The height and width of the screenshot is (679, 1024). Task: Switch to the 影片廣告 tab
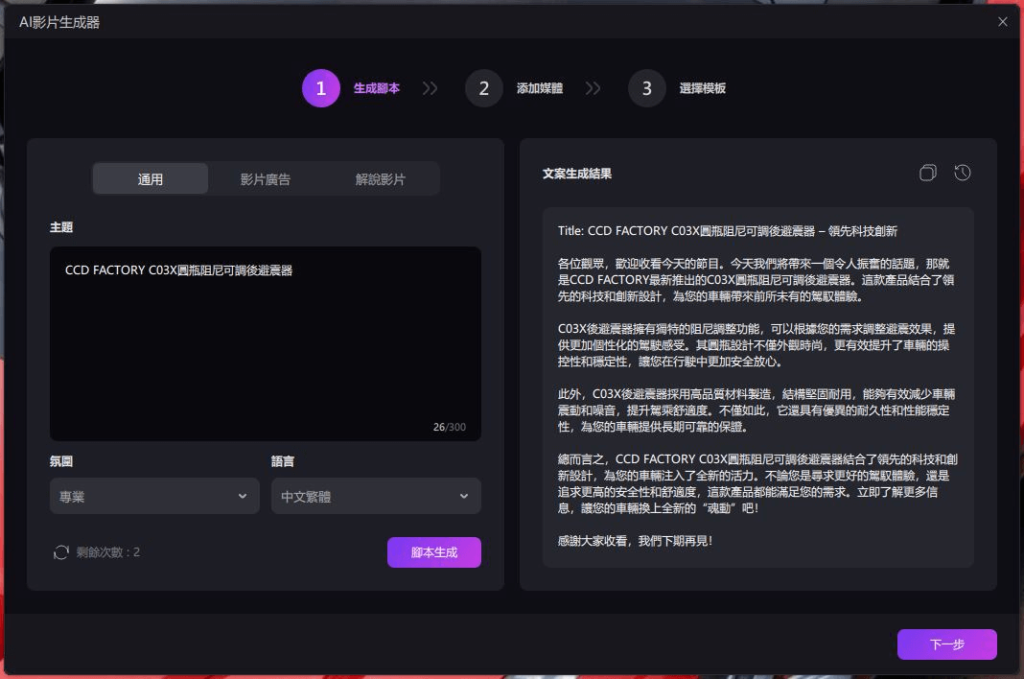click(x=265, y=179)
